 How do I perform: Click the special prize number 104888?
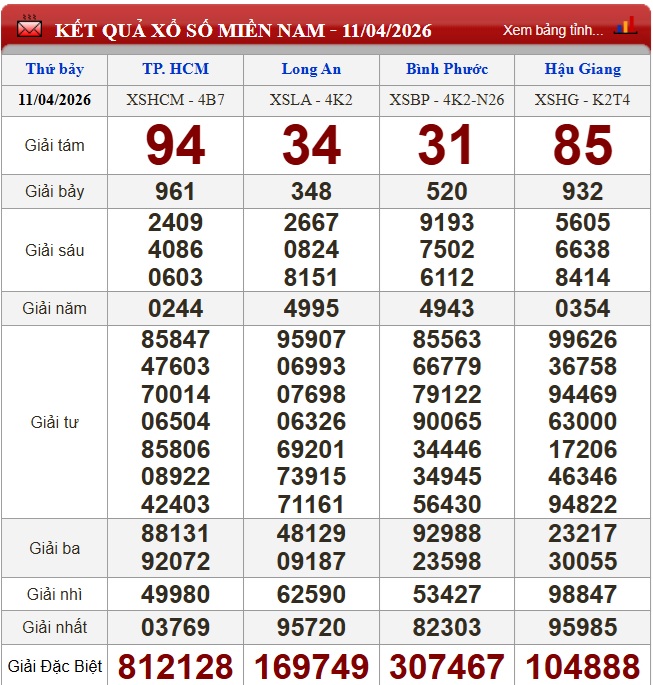582,666
